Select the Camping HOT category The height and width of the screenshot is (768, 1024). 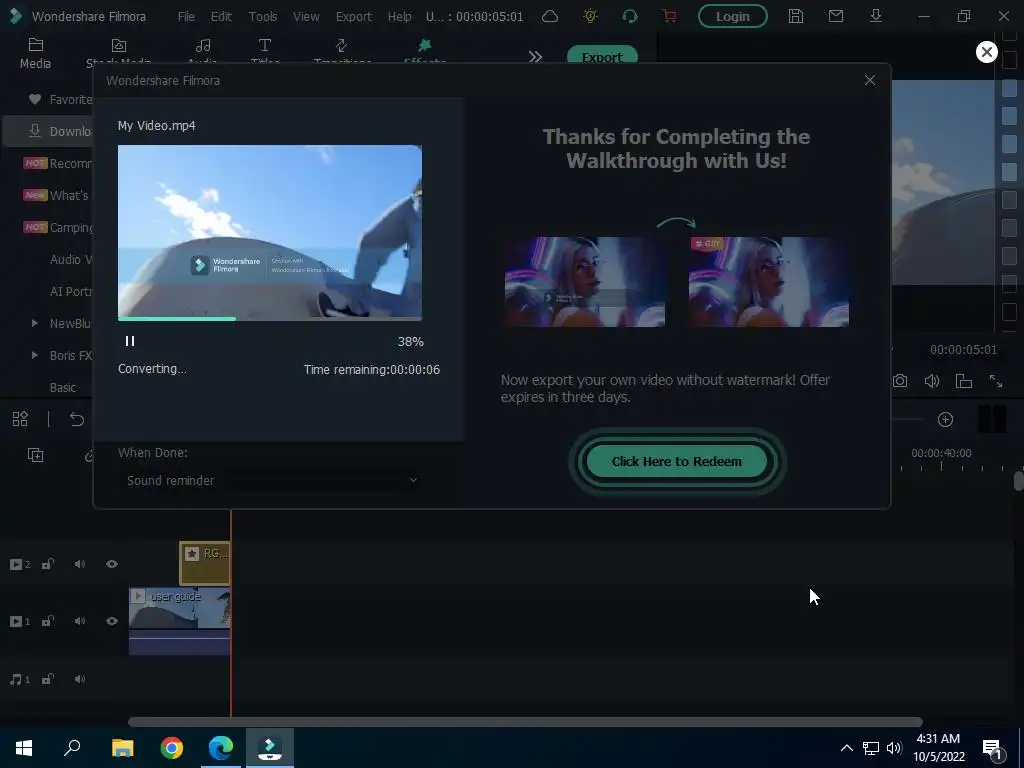tap(57, 227)
